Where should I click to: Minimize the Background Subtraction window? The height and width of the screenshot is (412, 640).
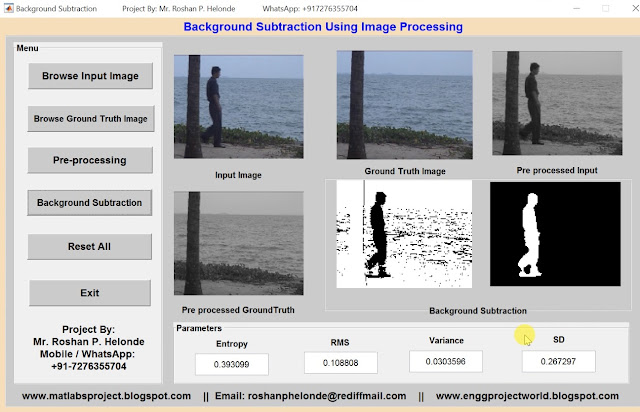point(576,8)
